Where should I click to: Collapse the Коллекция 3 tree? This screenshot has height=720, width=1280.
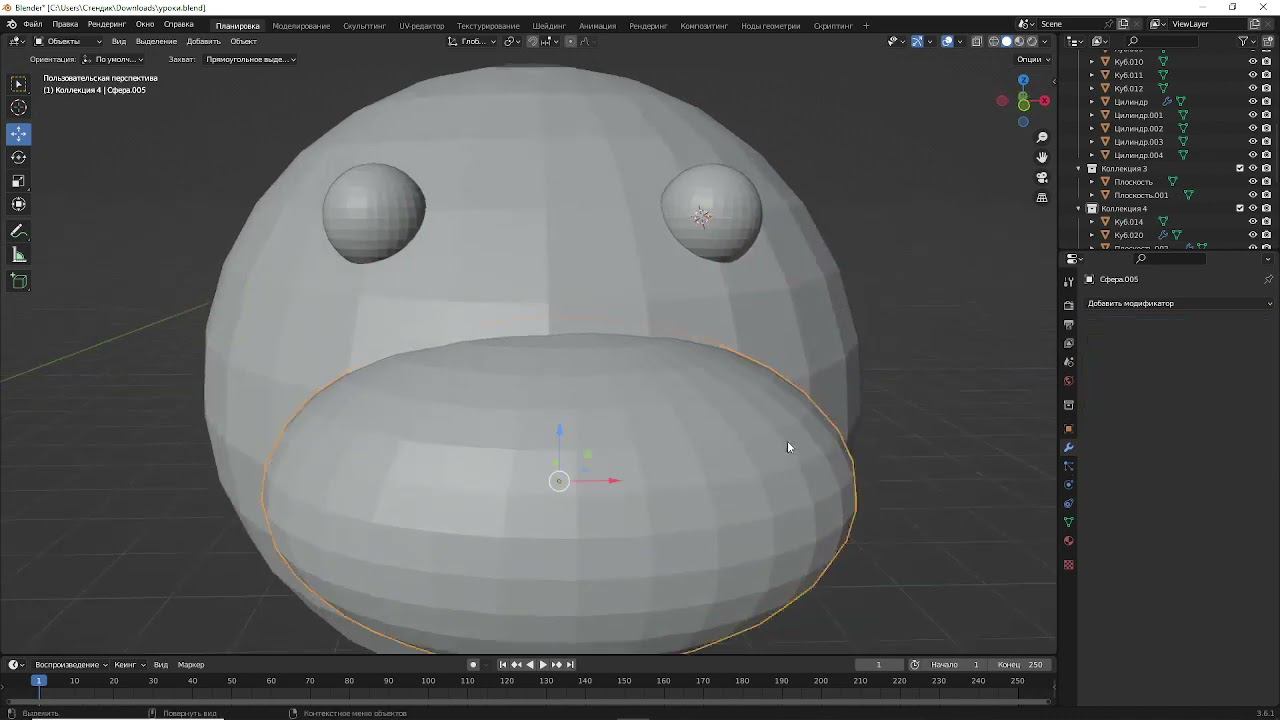click(1079, 168)
